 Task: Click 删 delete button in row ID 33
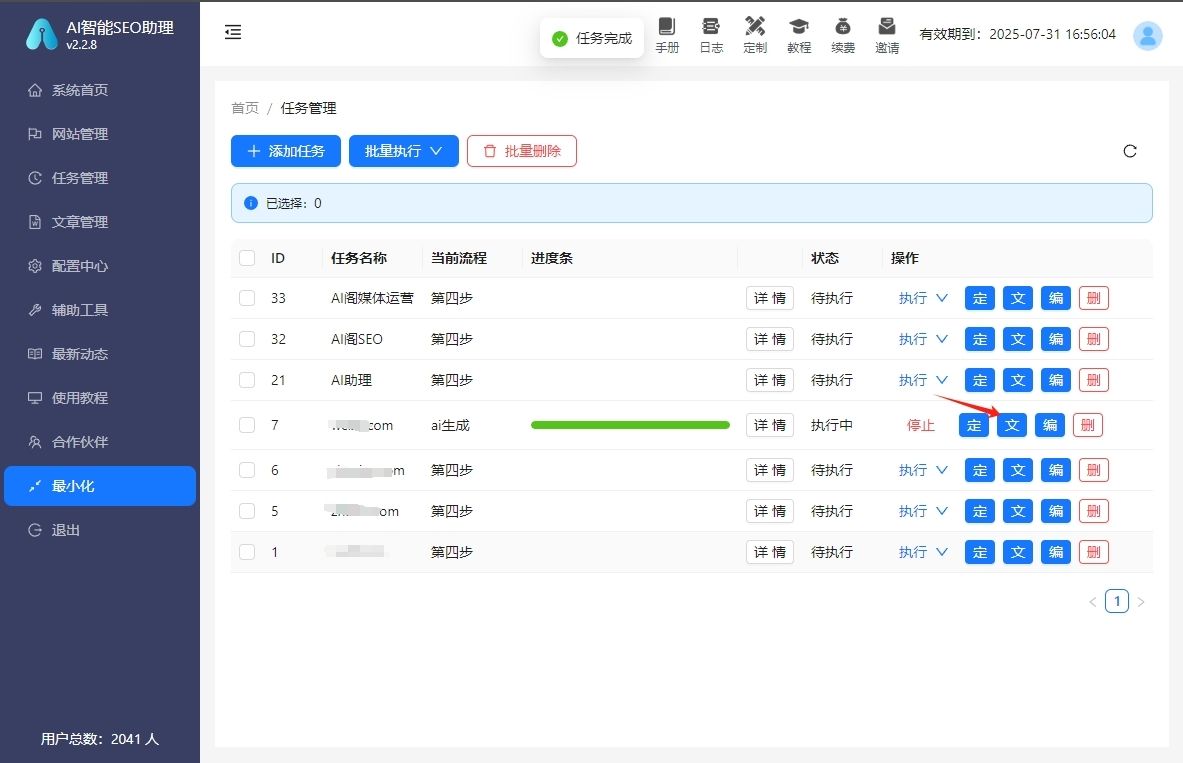1093,298
